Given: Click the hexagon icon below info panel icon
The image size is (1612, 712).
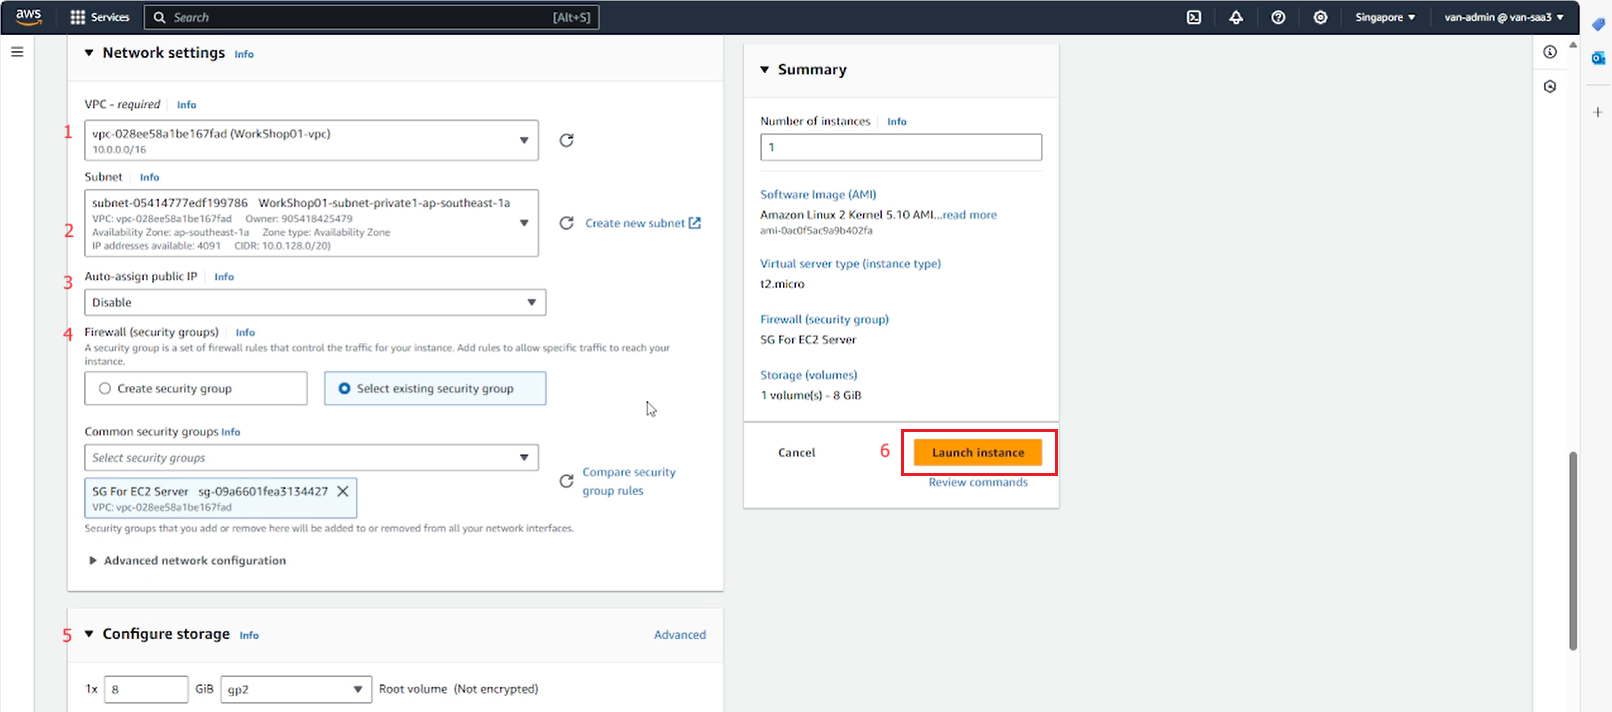Looking at the screenshot, I should tap(1550, 87).
